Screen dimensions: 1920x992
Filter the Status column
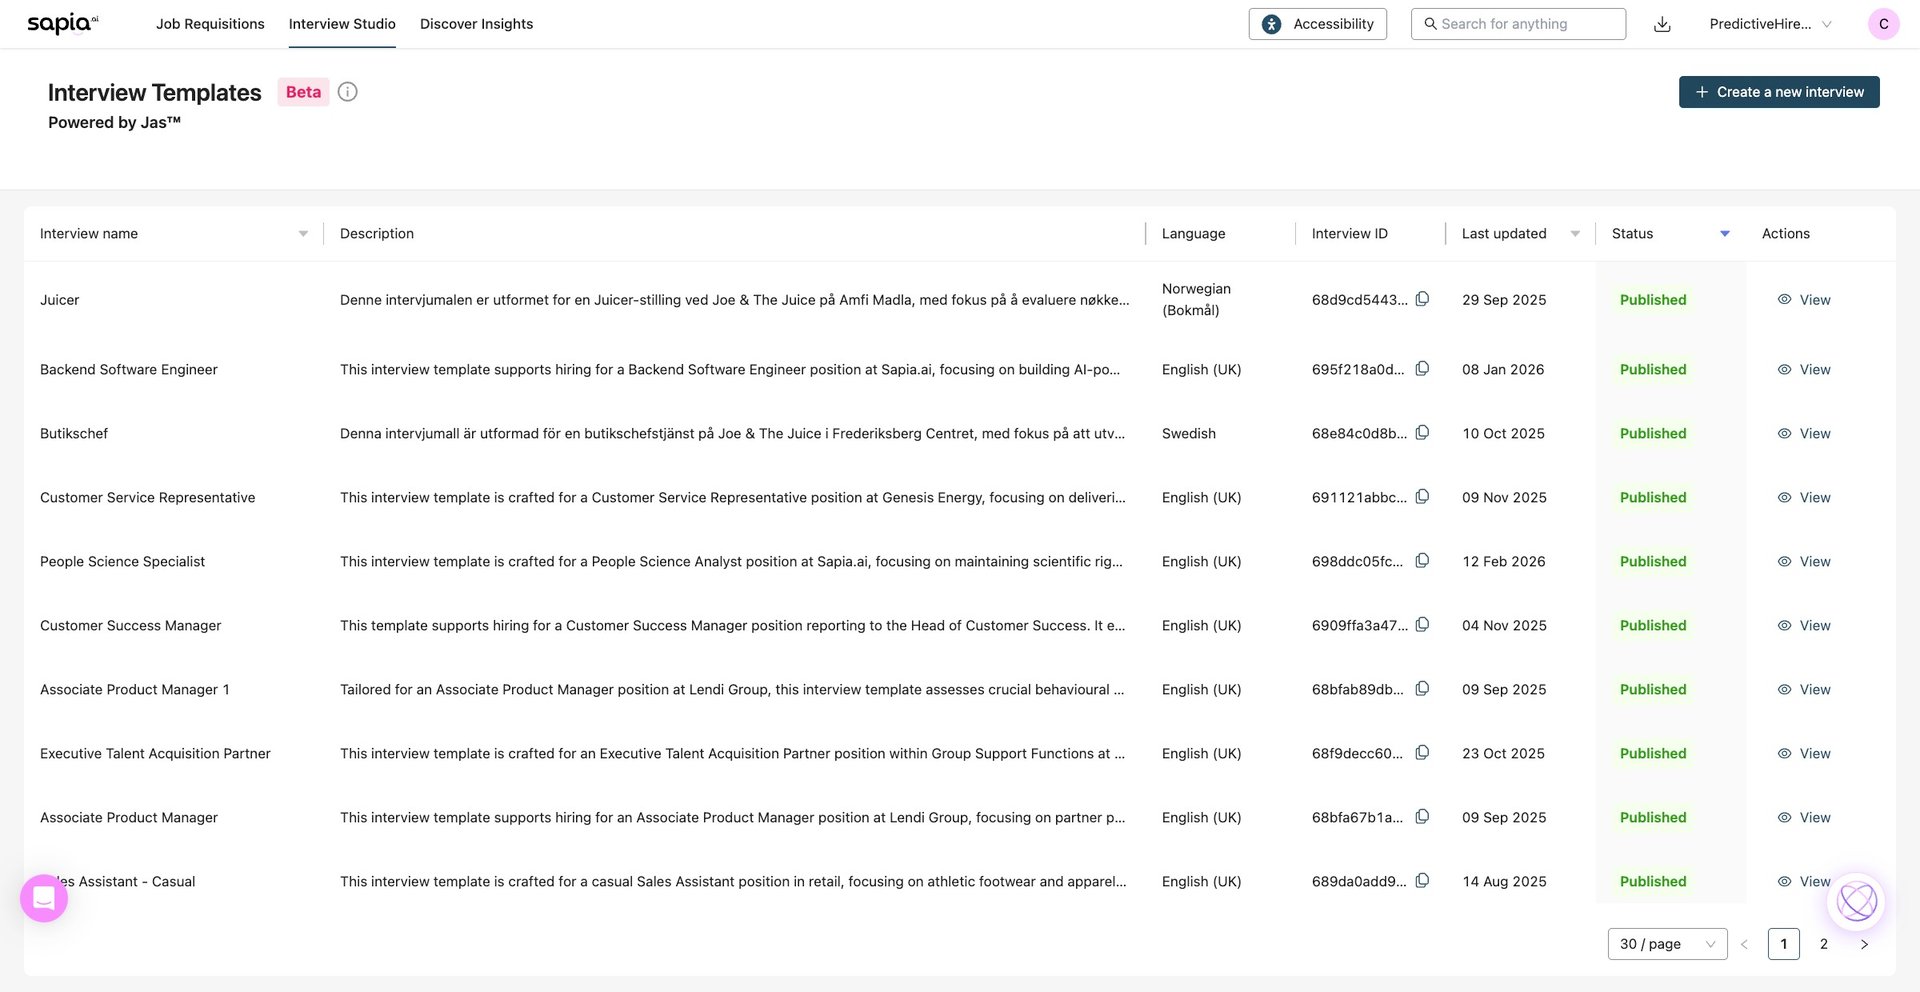1724,234
